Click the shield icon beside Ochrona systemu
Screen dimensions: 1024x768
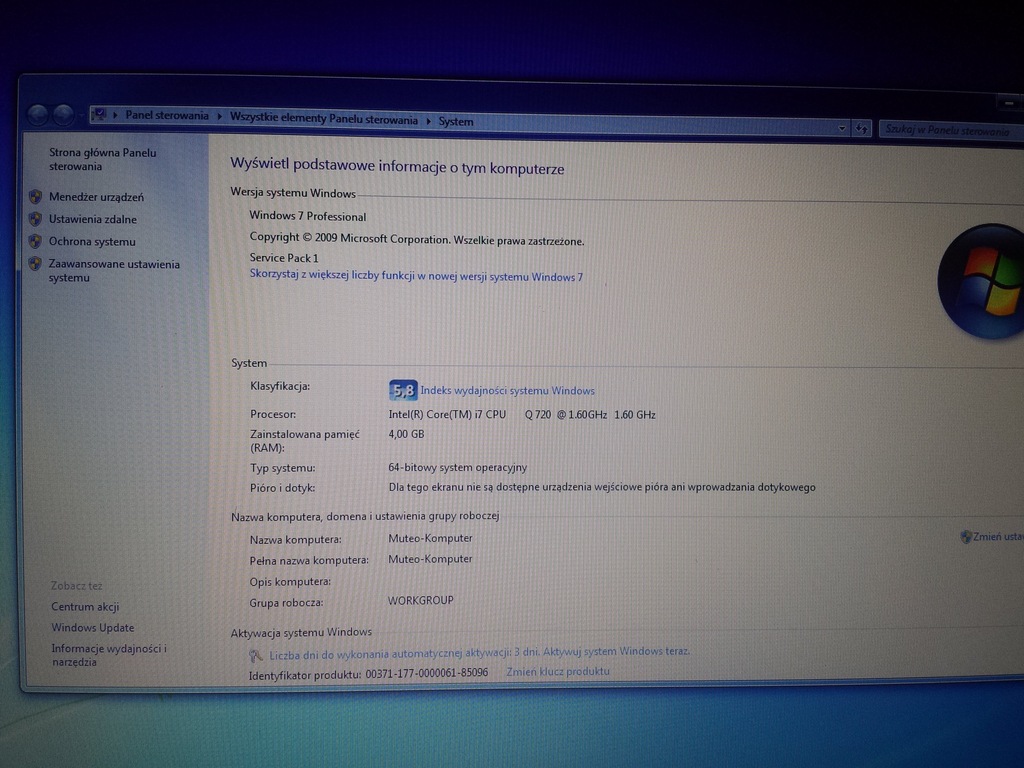35,241
